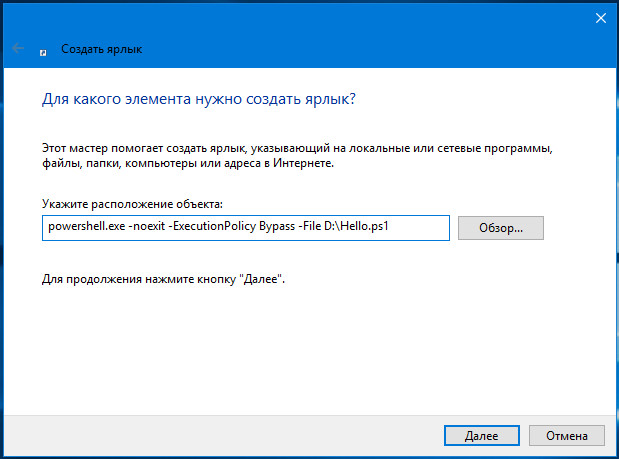Screen dimensions: 619x459
Task: Place cursor on powershell.exe in the path field
Action: pyautogui.click(x=86, y=227)
